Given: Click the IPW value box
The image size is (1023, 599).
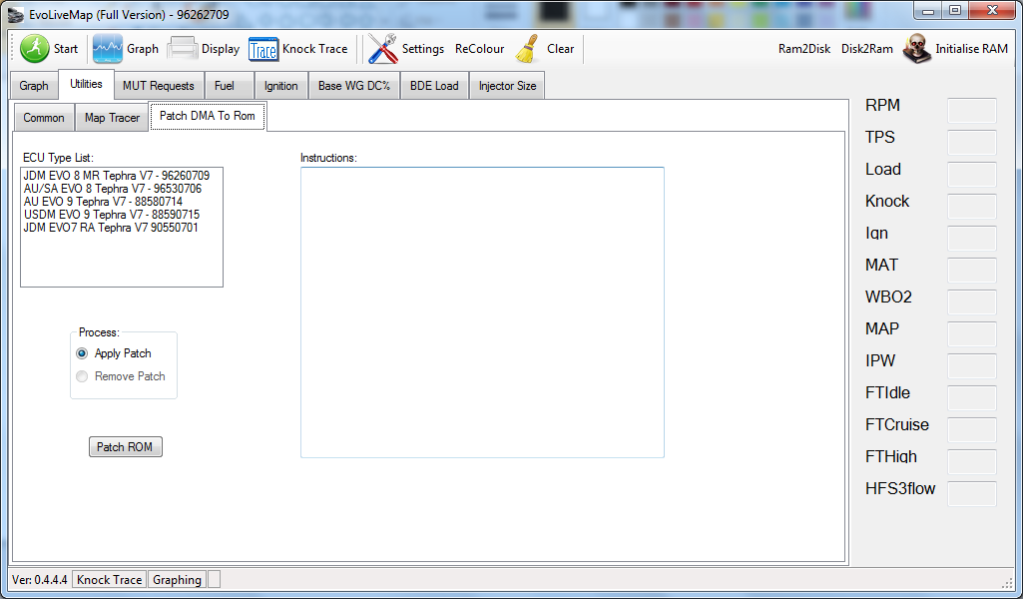Looking at the screenshot, I should [971, 366].
